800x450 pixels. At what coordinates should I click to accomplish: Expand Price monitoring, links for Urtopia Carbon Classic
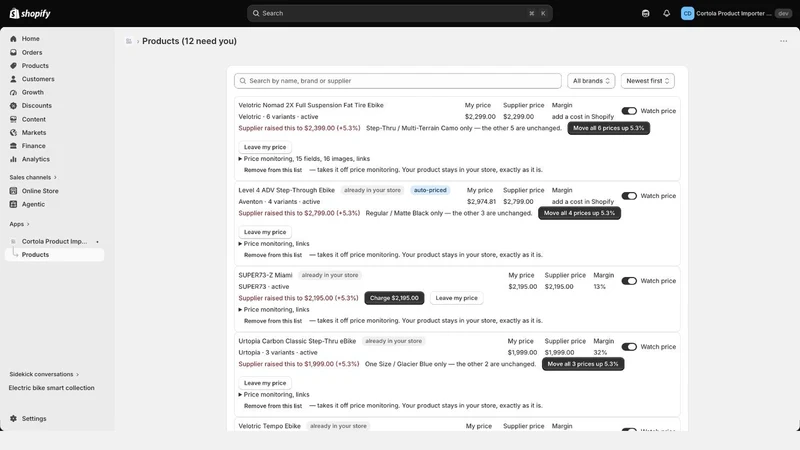point(273,394)
